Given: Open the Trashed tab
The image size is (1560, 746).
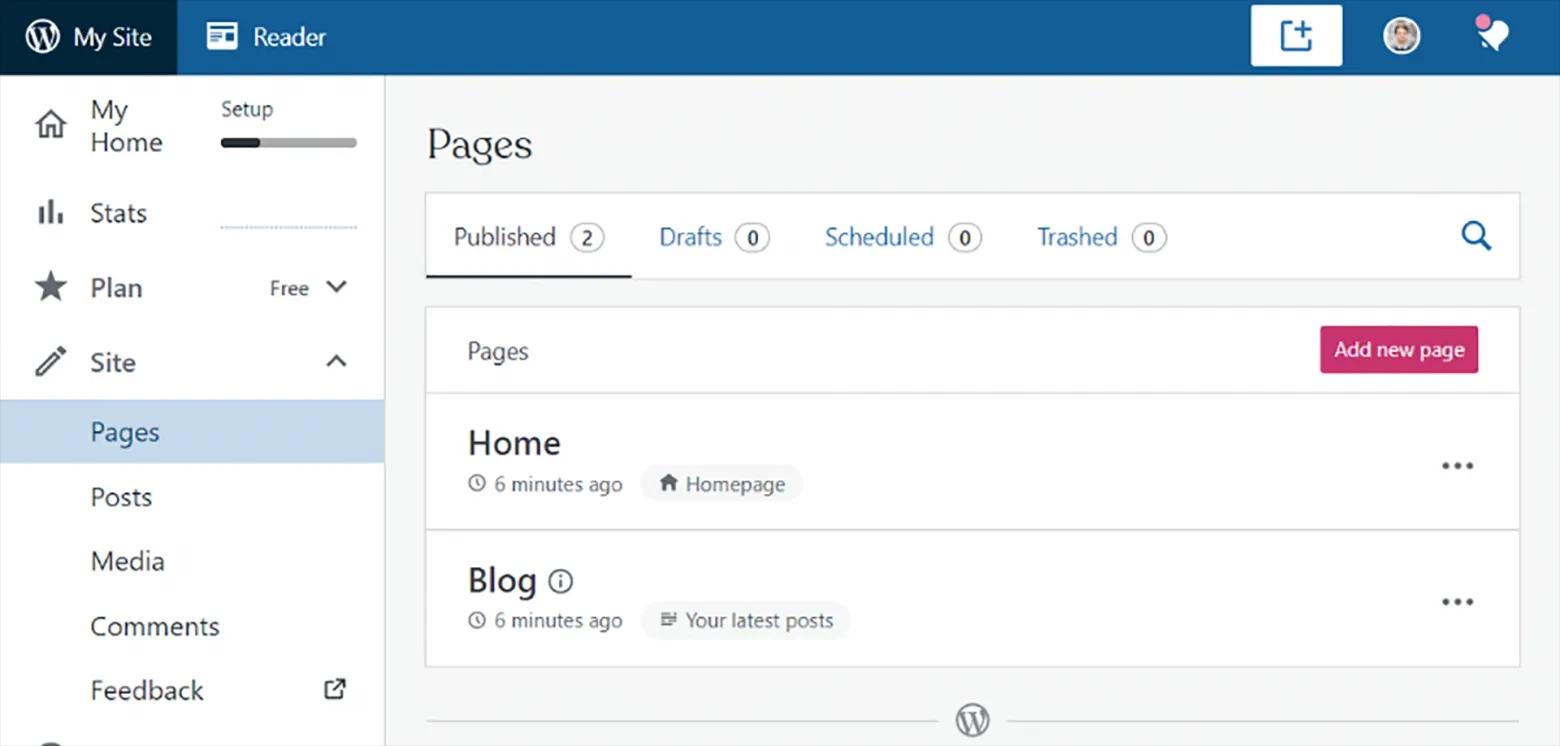Looking at the screenshot, I should (1077, 237).
